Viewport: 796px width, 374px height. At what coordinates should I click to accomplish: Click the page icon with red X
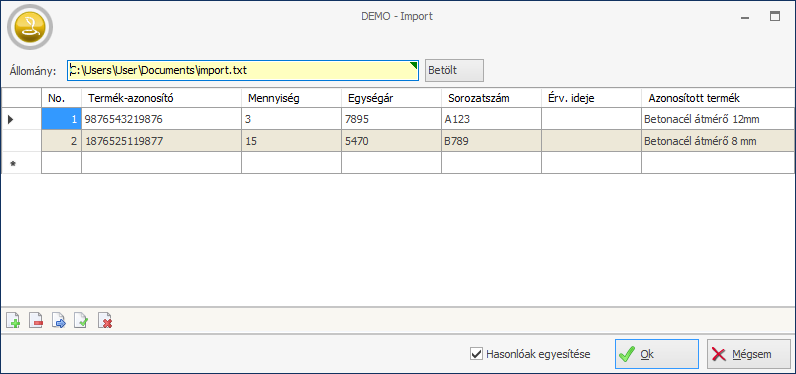click(x=105, y=321)
